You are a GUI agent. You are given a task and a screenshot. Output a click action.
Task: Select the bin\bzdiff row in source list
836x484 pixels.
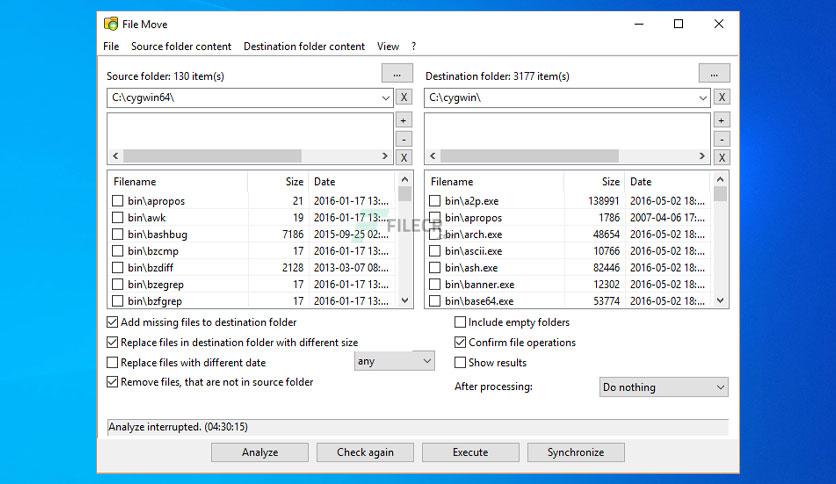[253, 268]
